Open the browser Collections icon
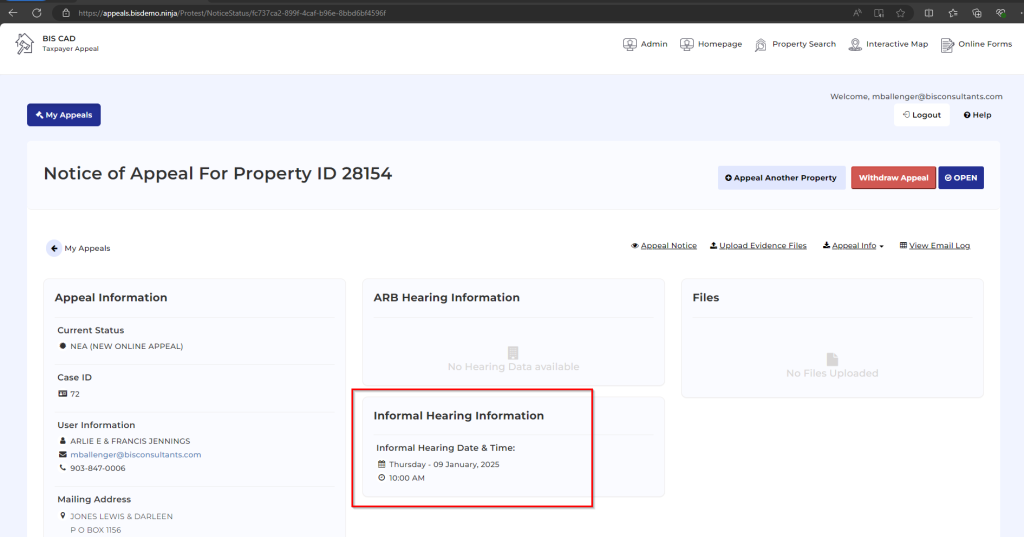 [977, 12]
